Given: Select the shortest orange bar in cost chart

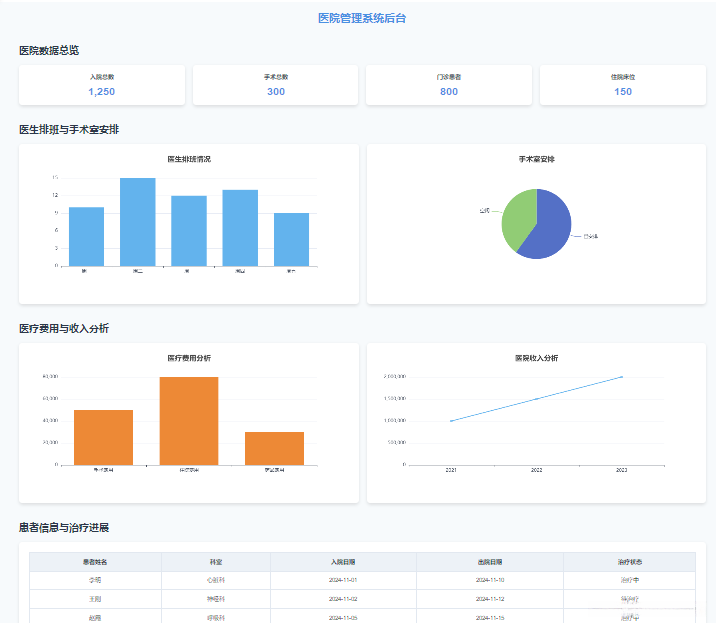Looking at the screenshot, I should pyautogui.click(x=274, y=449).
